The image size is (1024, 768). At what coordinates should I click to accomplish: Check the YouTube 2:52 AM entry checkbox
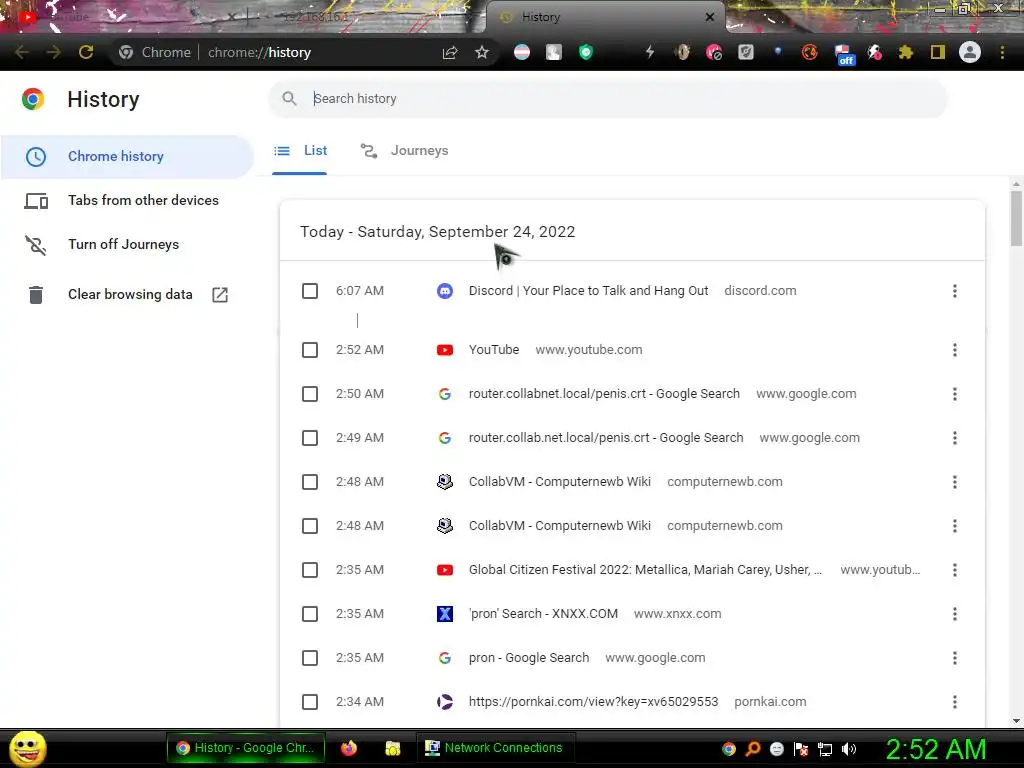[x=310, y=350]
